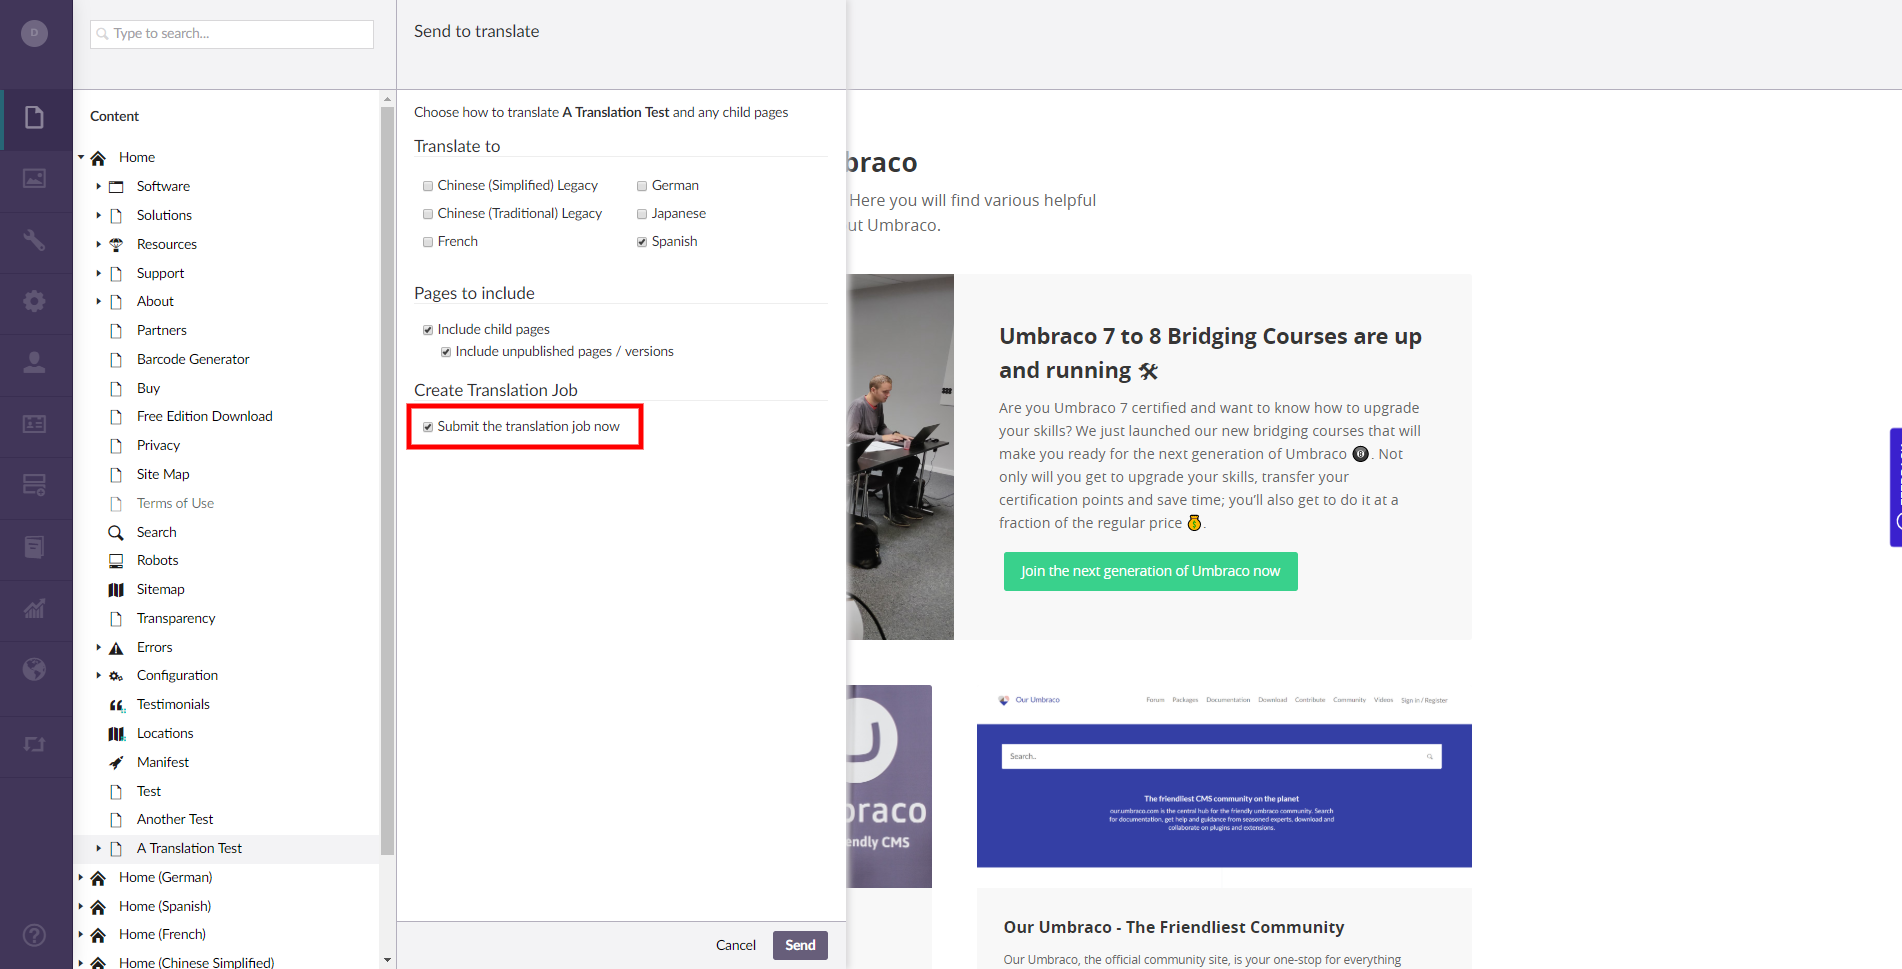Click the Configuration node gears icon
This screenshot has width=1902, height=969.
(116, 676)
